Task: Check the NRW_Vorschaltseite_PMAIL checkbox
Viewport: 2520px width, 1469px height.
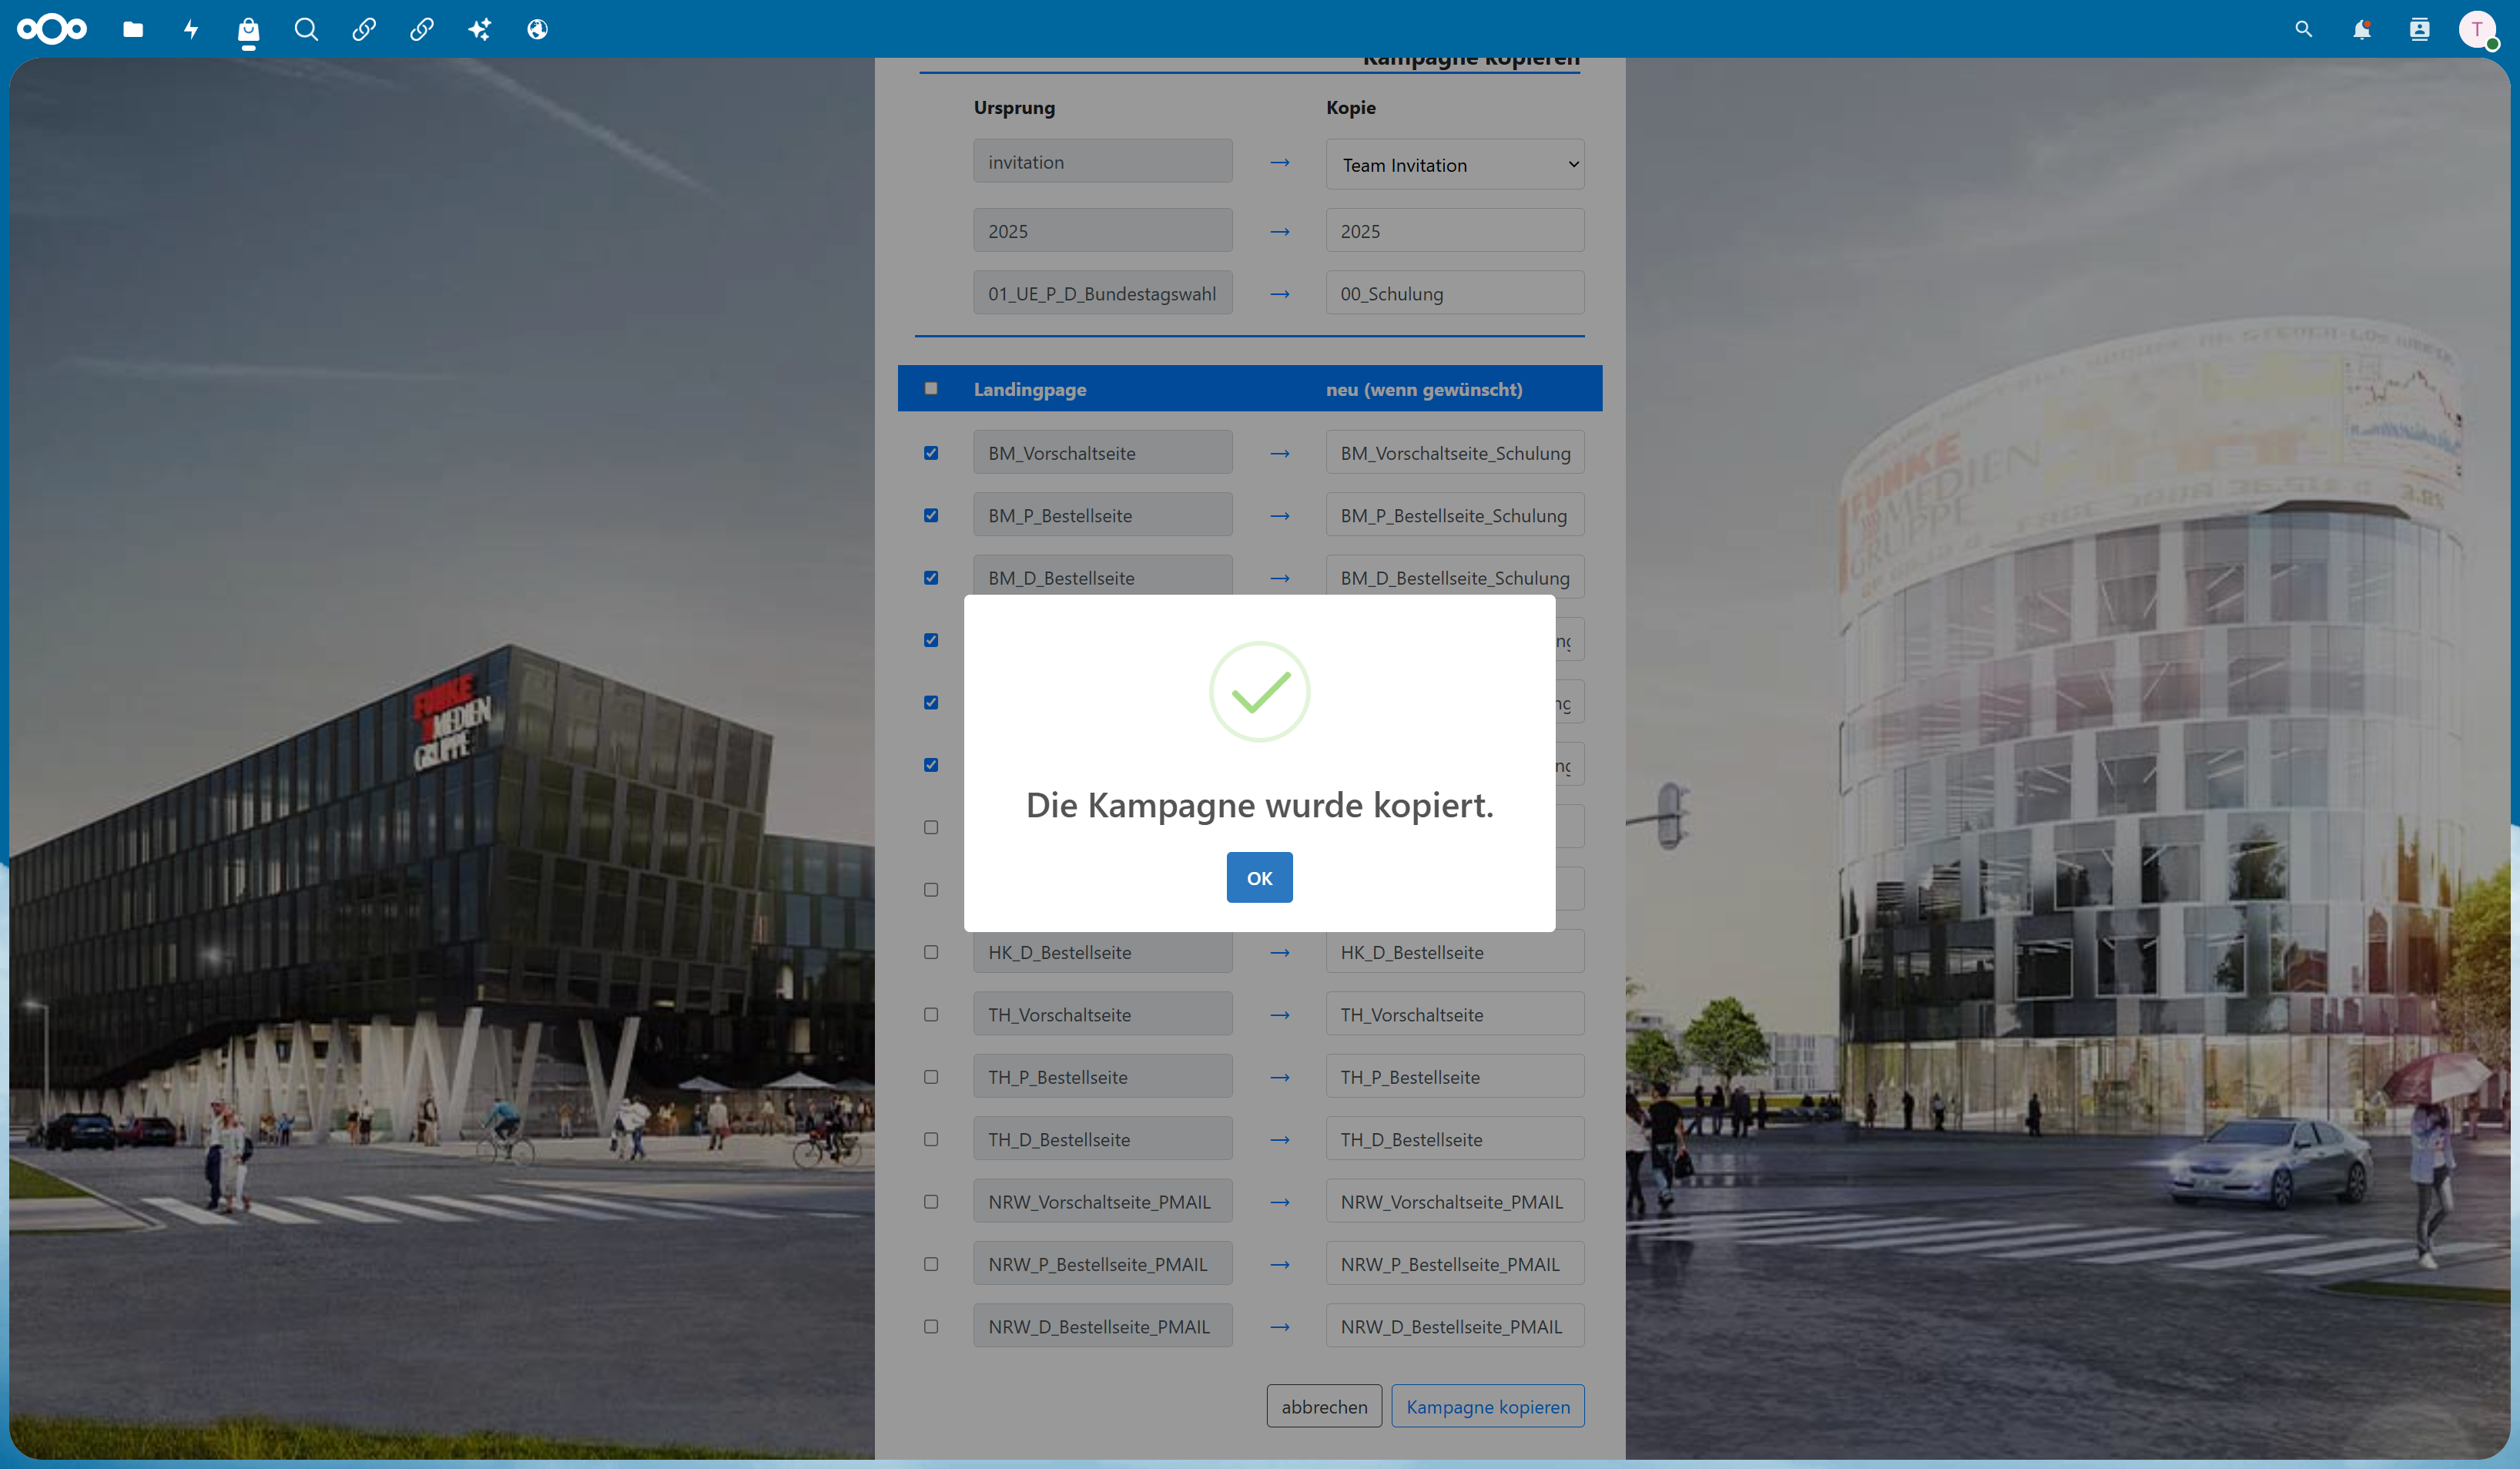Action: tap(931, 1201)
